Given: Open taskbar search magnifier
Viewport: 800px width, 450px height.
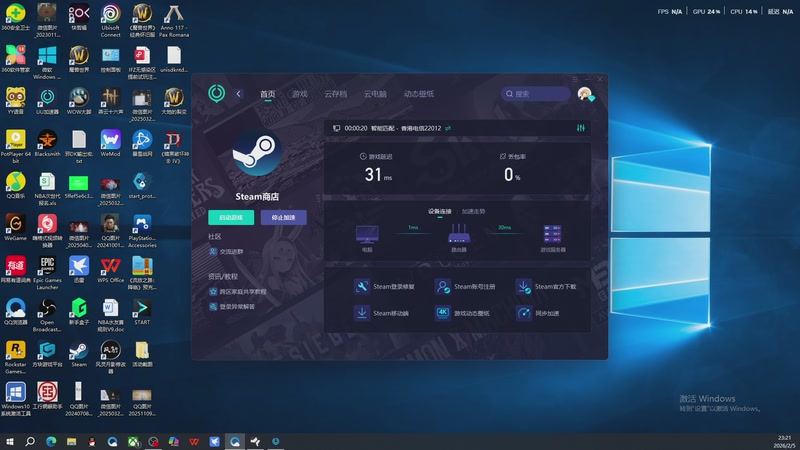Looking at the screenshot, I should point(30,441).
